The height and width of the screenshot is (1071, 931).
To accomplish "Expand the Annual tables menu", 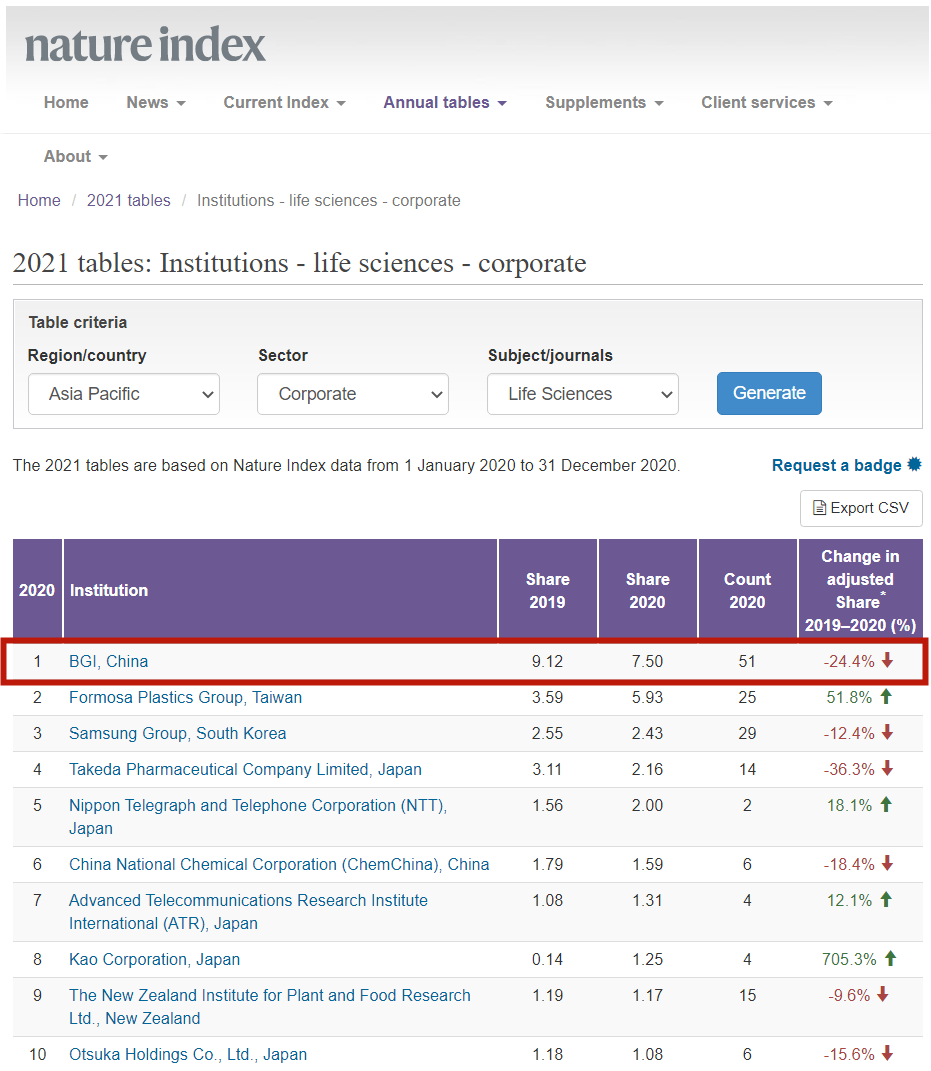I will (x=445, y=102).
